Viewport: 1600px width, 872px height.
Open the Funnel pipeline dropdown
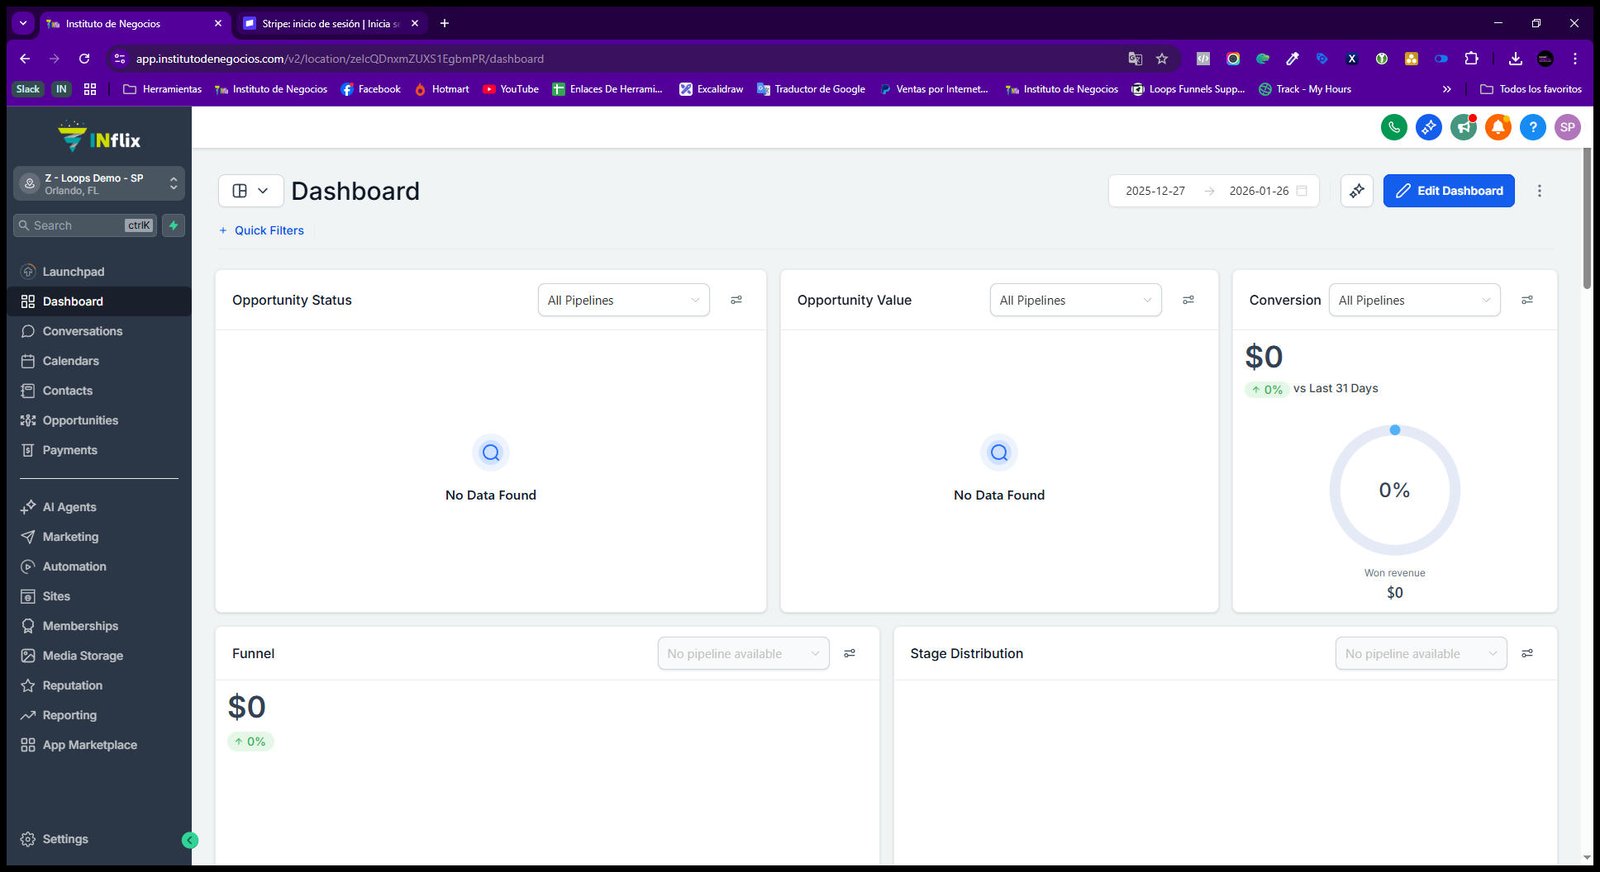tap(743, 654)
